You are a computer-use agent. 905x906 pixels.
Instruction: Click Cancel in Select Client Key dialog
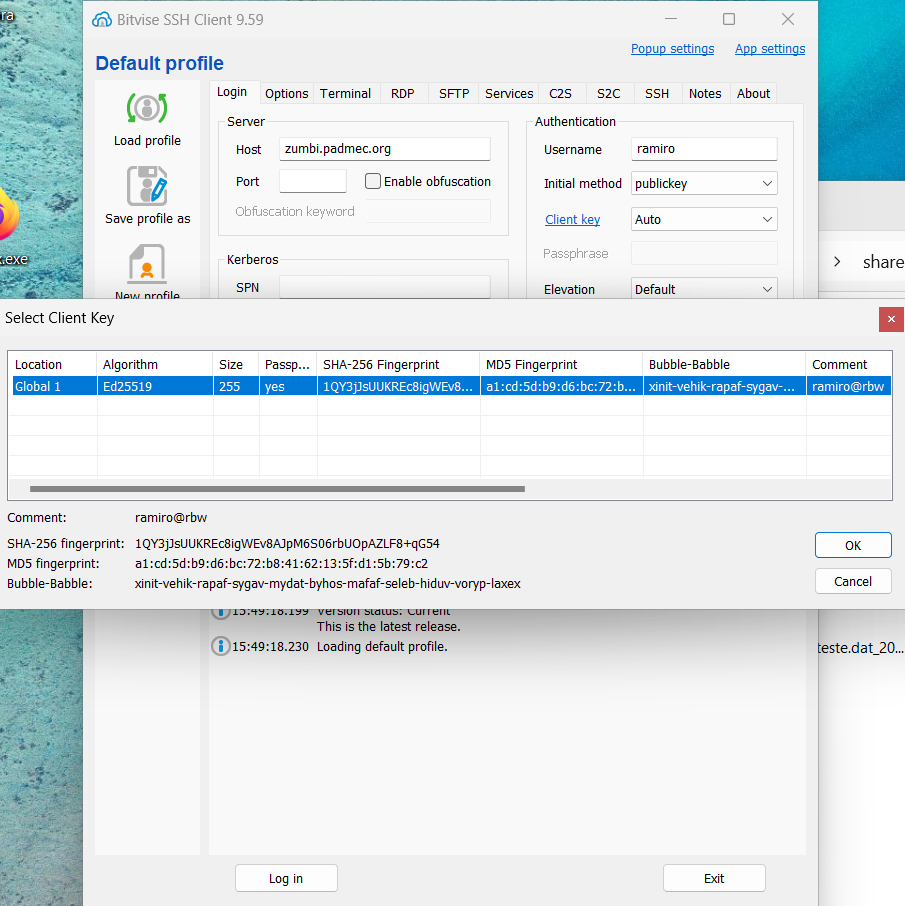[853, 581]
